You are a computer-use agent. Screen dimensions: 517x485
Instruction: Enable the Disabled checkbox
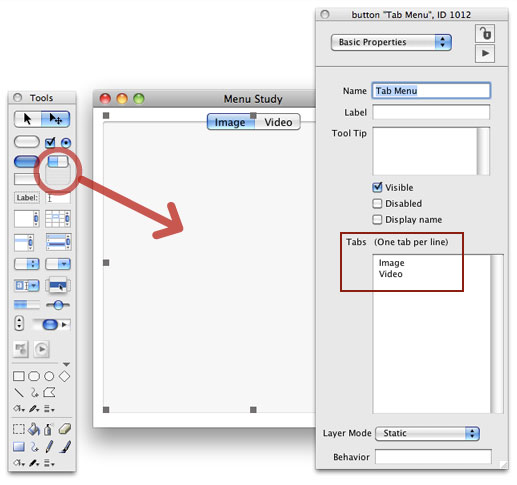[377, 203]
